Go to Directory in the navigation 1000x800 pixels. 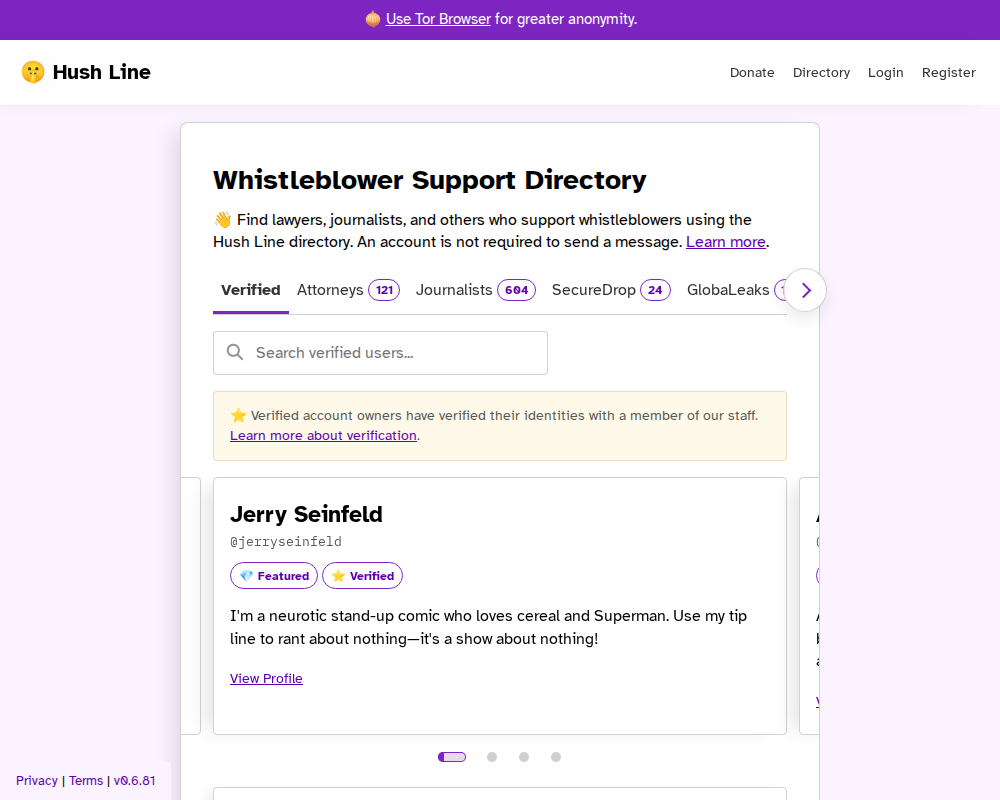(x=821, y=73)
